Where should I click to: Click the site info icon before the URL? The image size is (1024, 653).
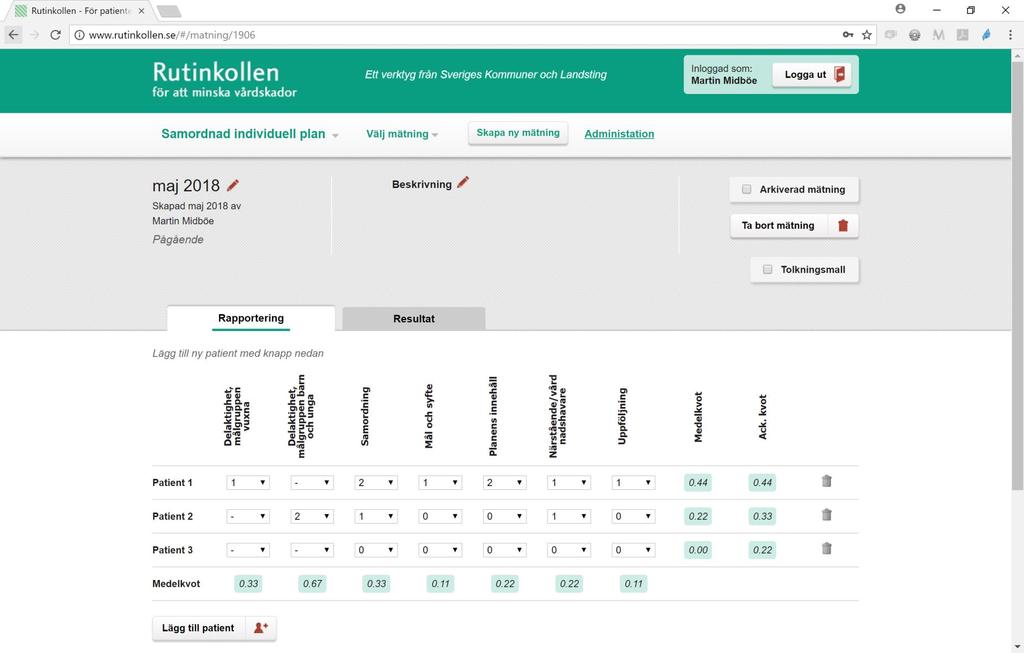point(79,35)
